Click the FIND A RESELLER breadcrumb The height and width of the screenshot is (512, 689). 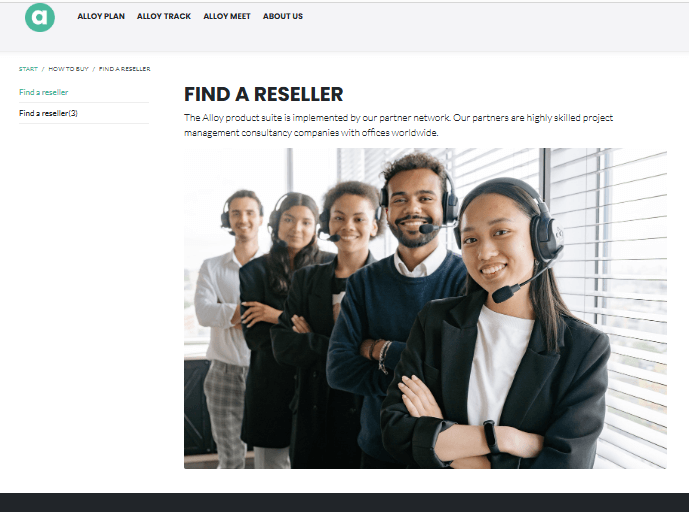125,69
